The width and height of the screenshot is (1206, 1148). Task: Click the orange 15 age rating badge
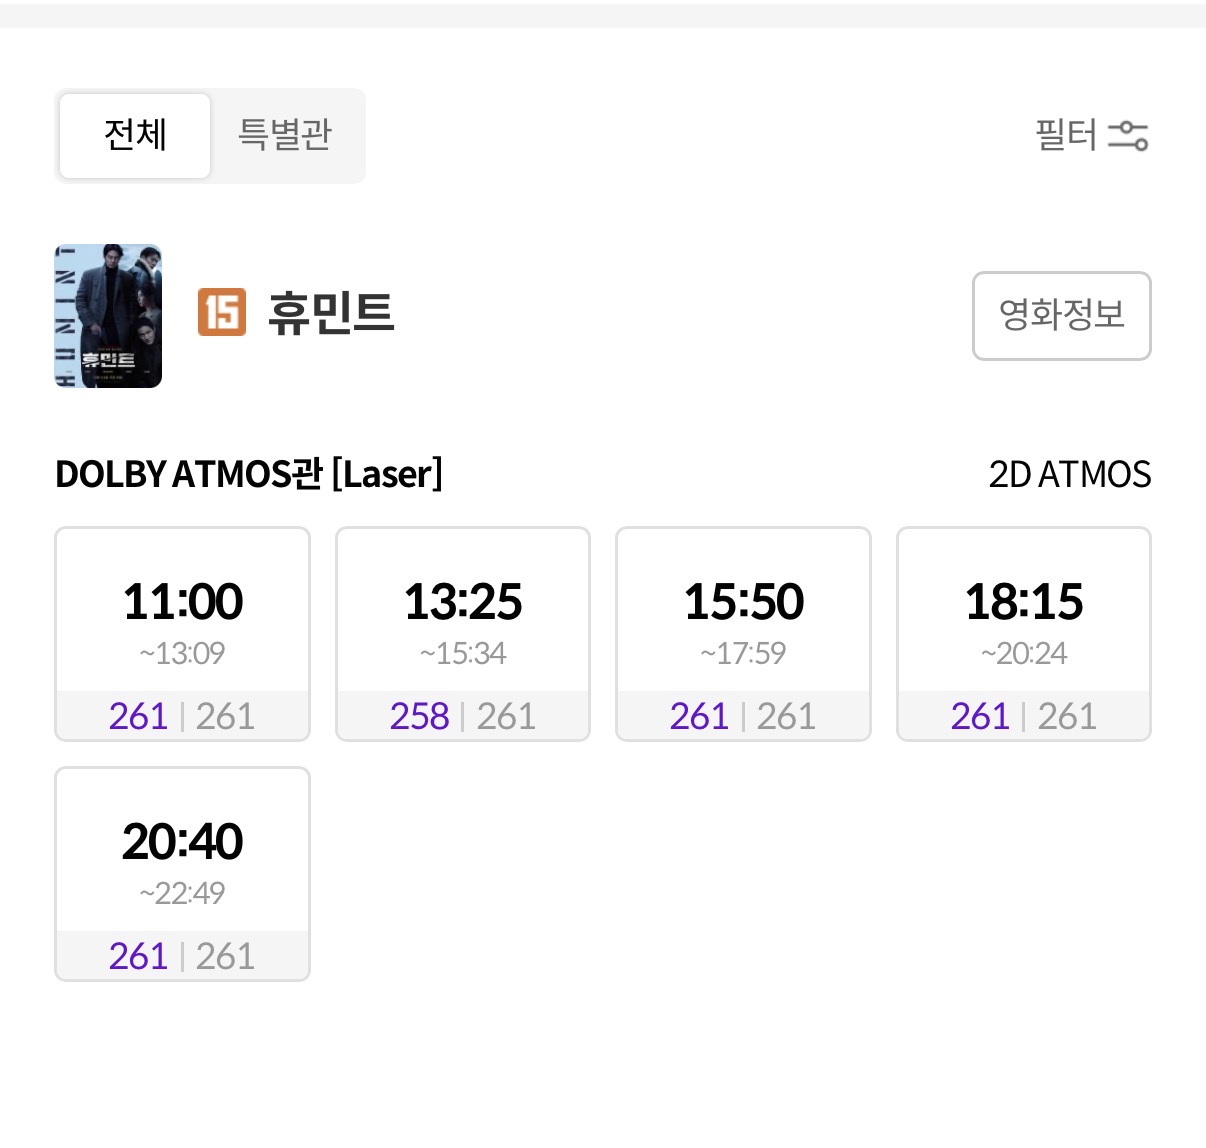222,312
